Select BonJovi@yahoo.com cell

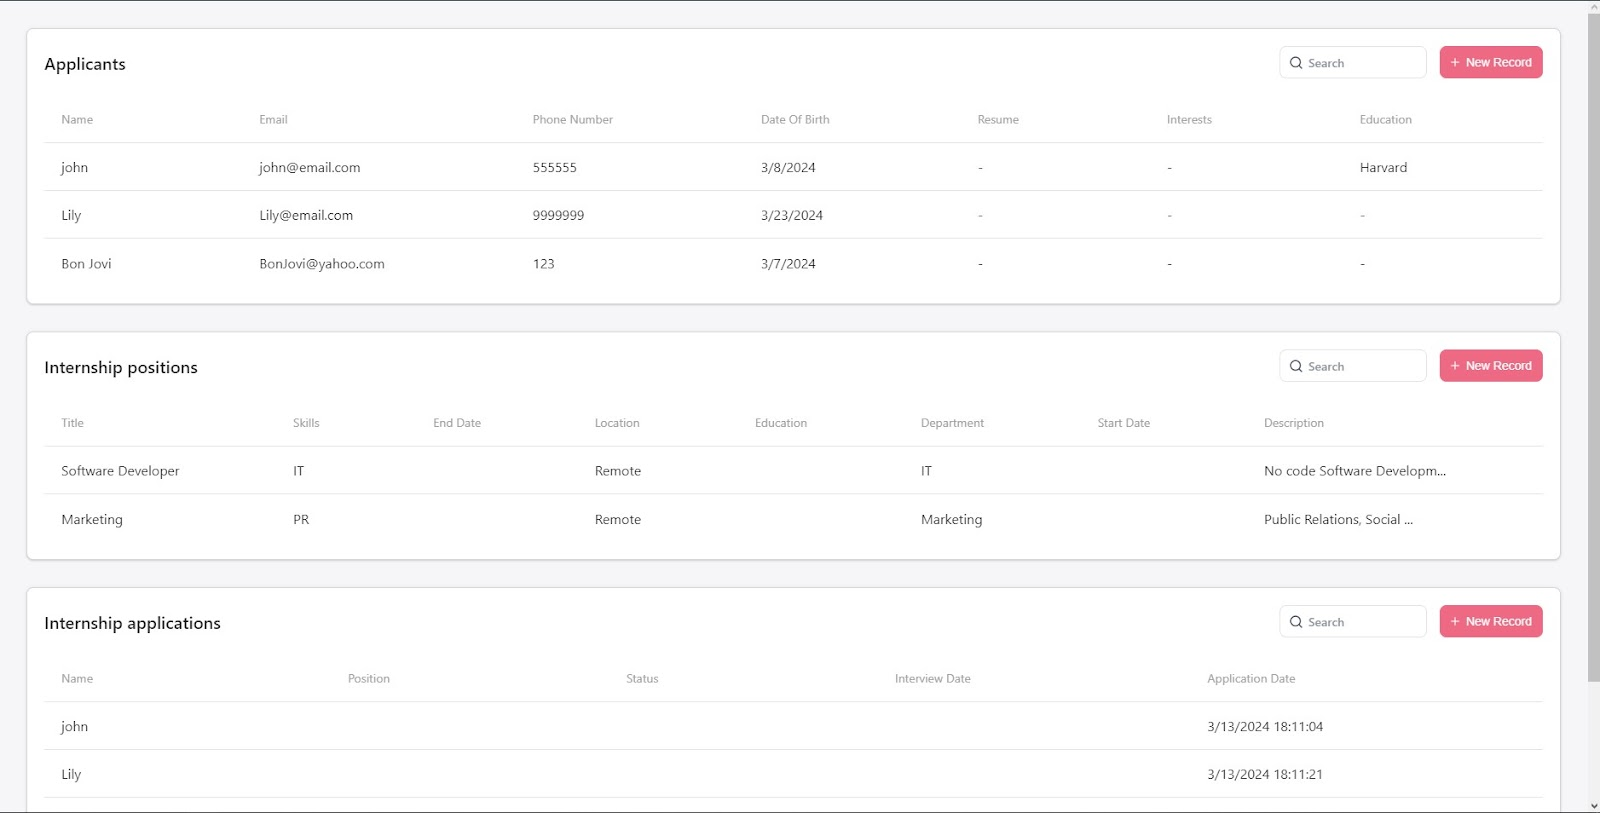[x=322, y=264]
